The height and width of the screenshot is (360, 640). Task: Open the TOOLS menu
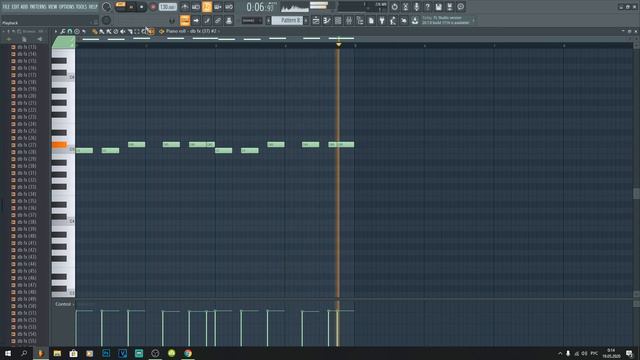(81, 7)
